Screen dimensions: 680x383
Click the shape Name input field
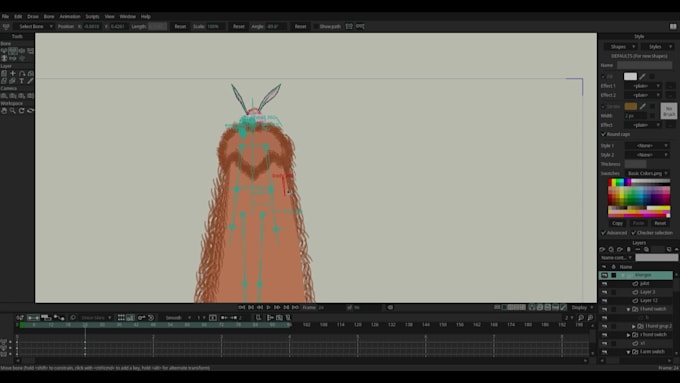click(644, 65)
